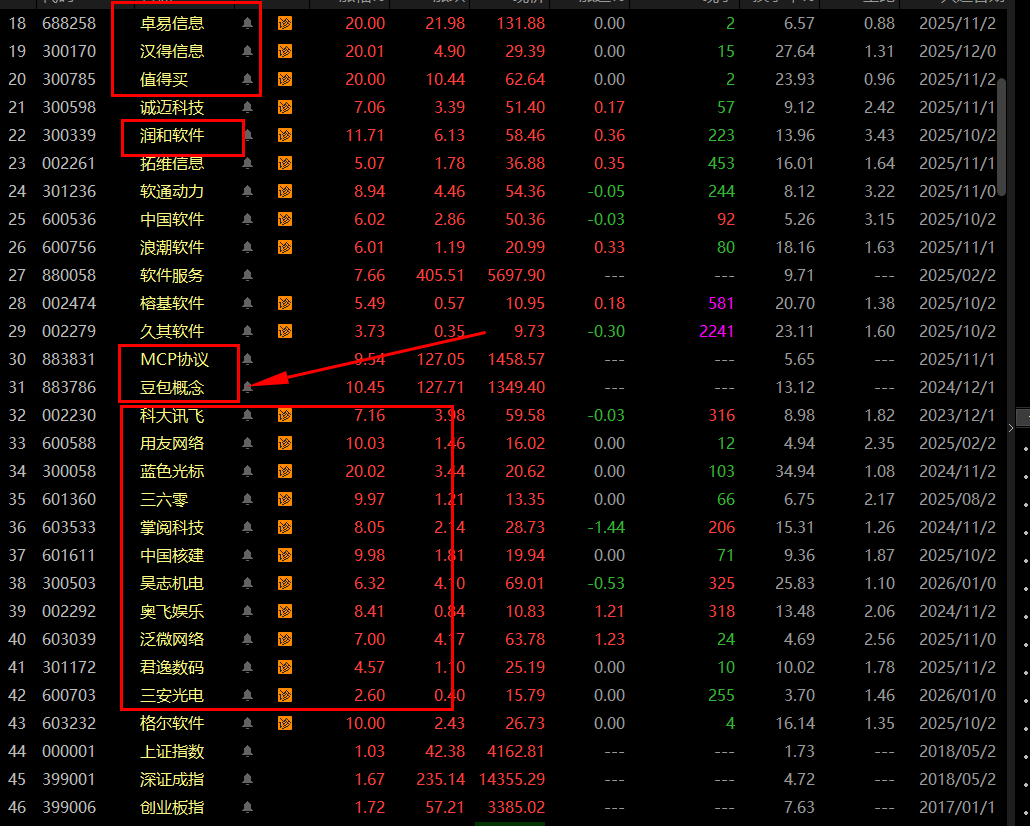Open the orange info icon for 润和软件
The image size is (1030, 826).
click(x=285, y=135)
